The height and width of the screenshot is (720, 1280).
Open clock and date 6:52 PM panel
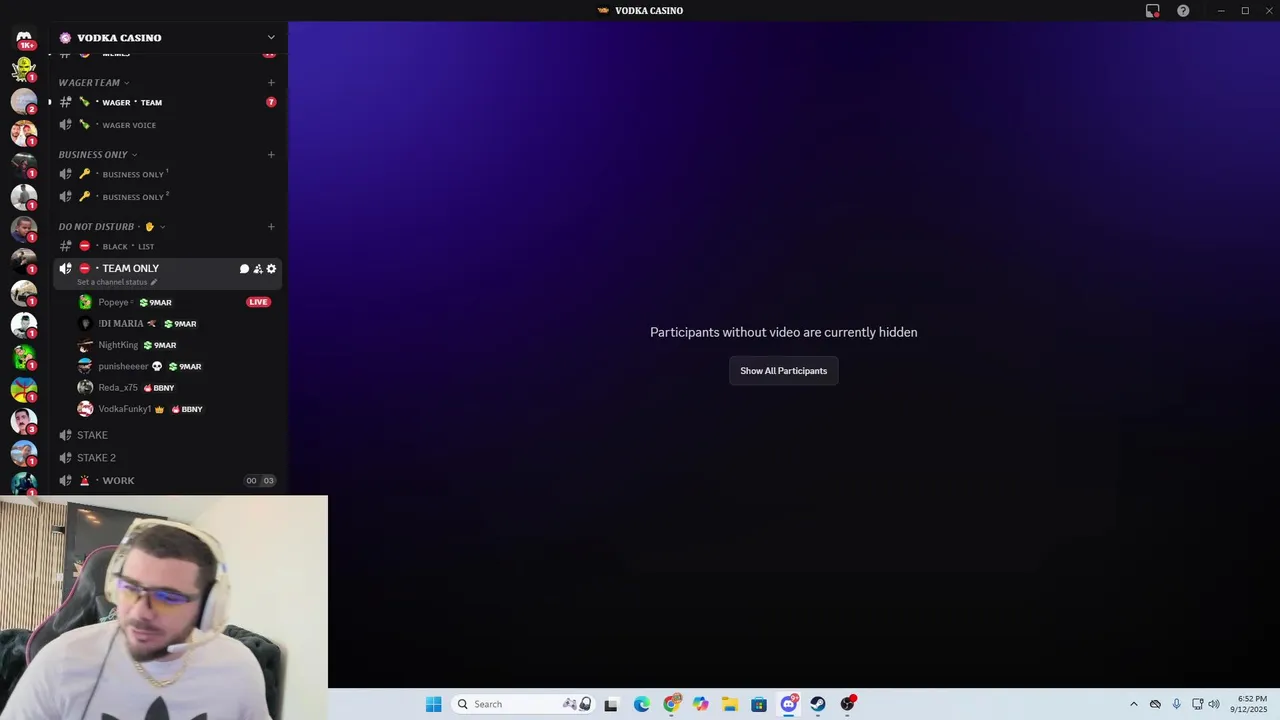pyautogui.click(x=1249, y=704)
